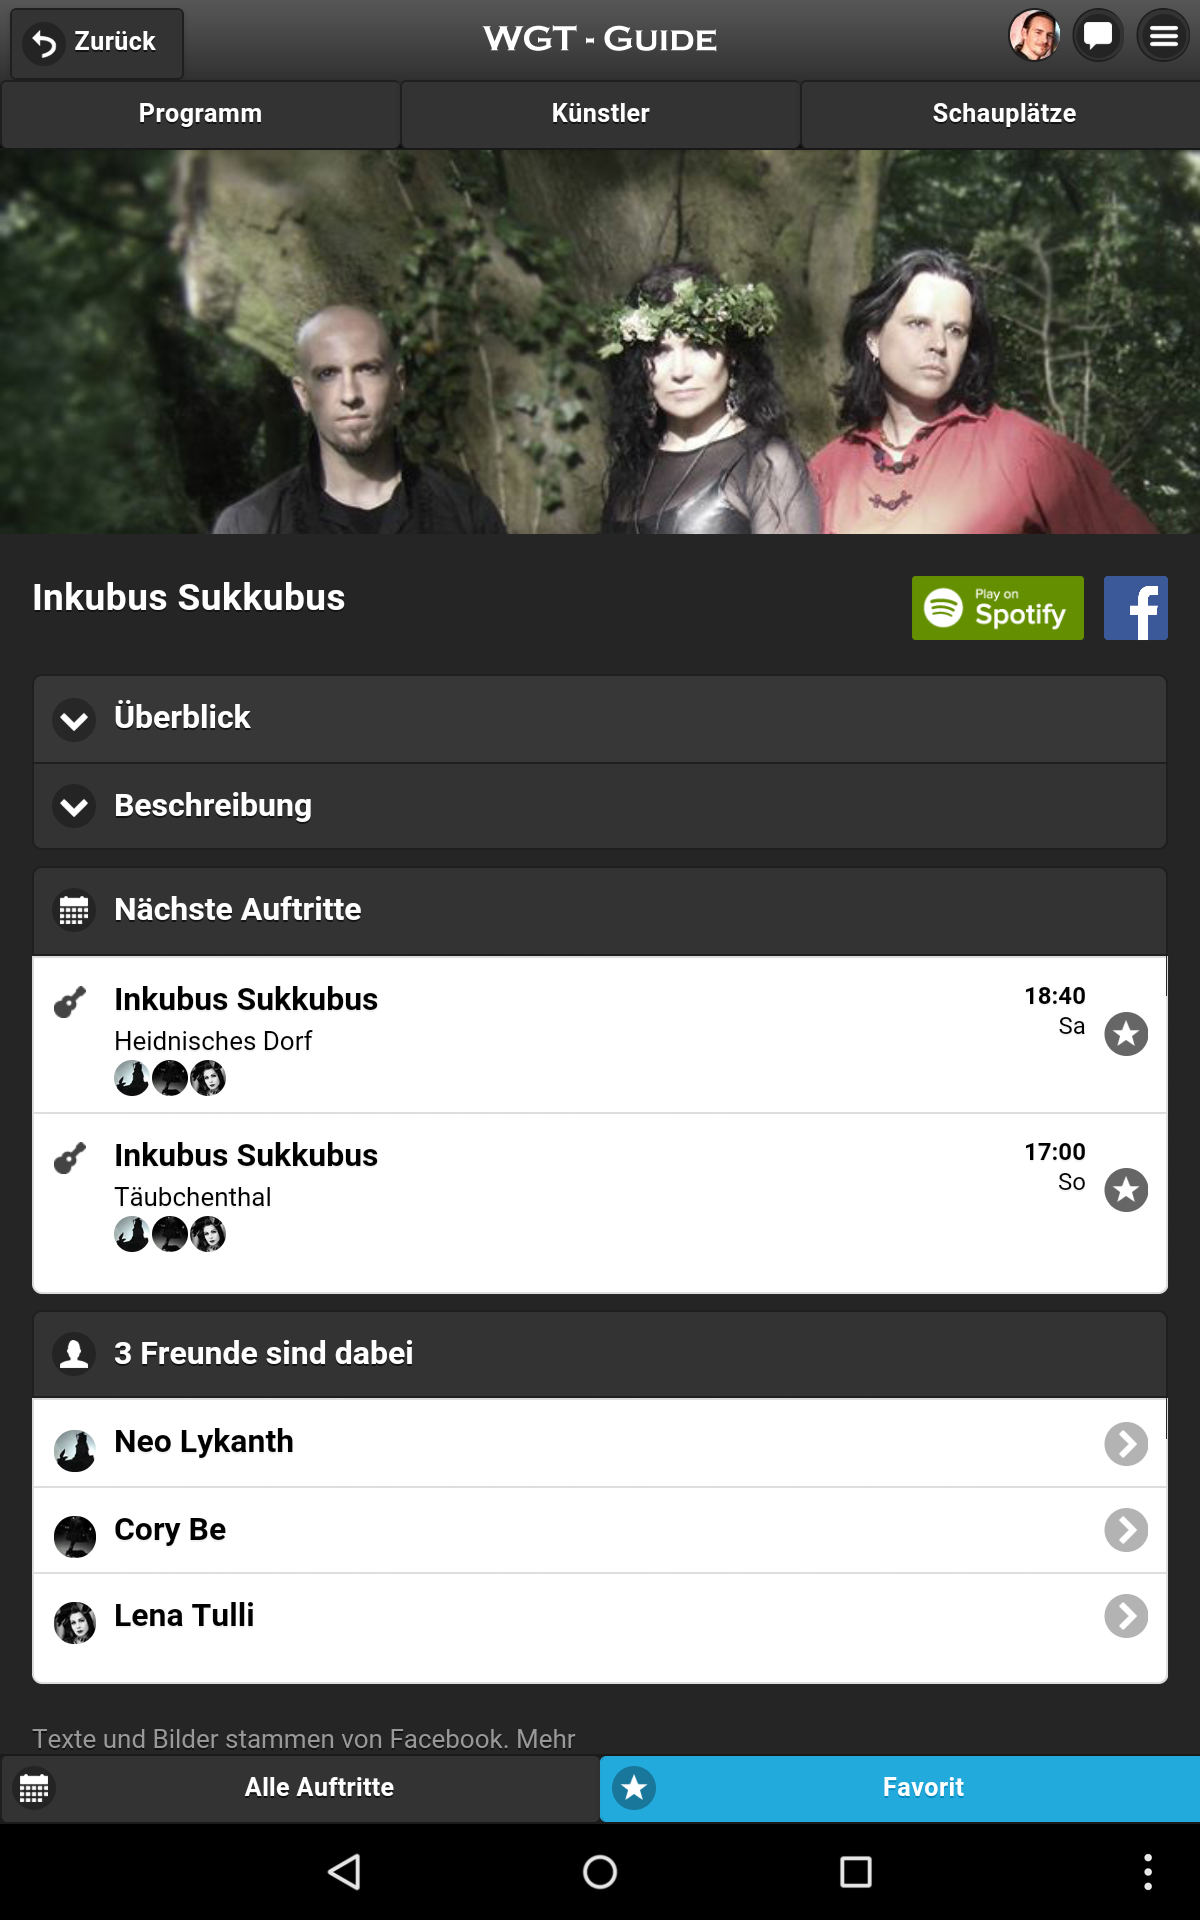Open friend Lena Tulli's entry

(x=600, y=1617)
